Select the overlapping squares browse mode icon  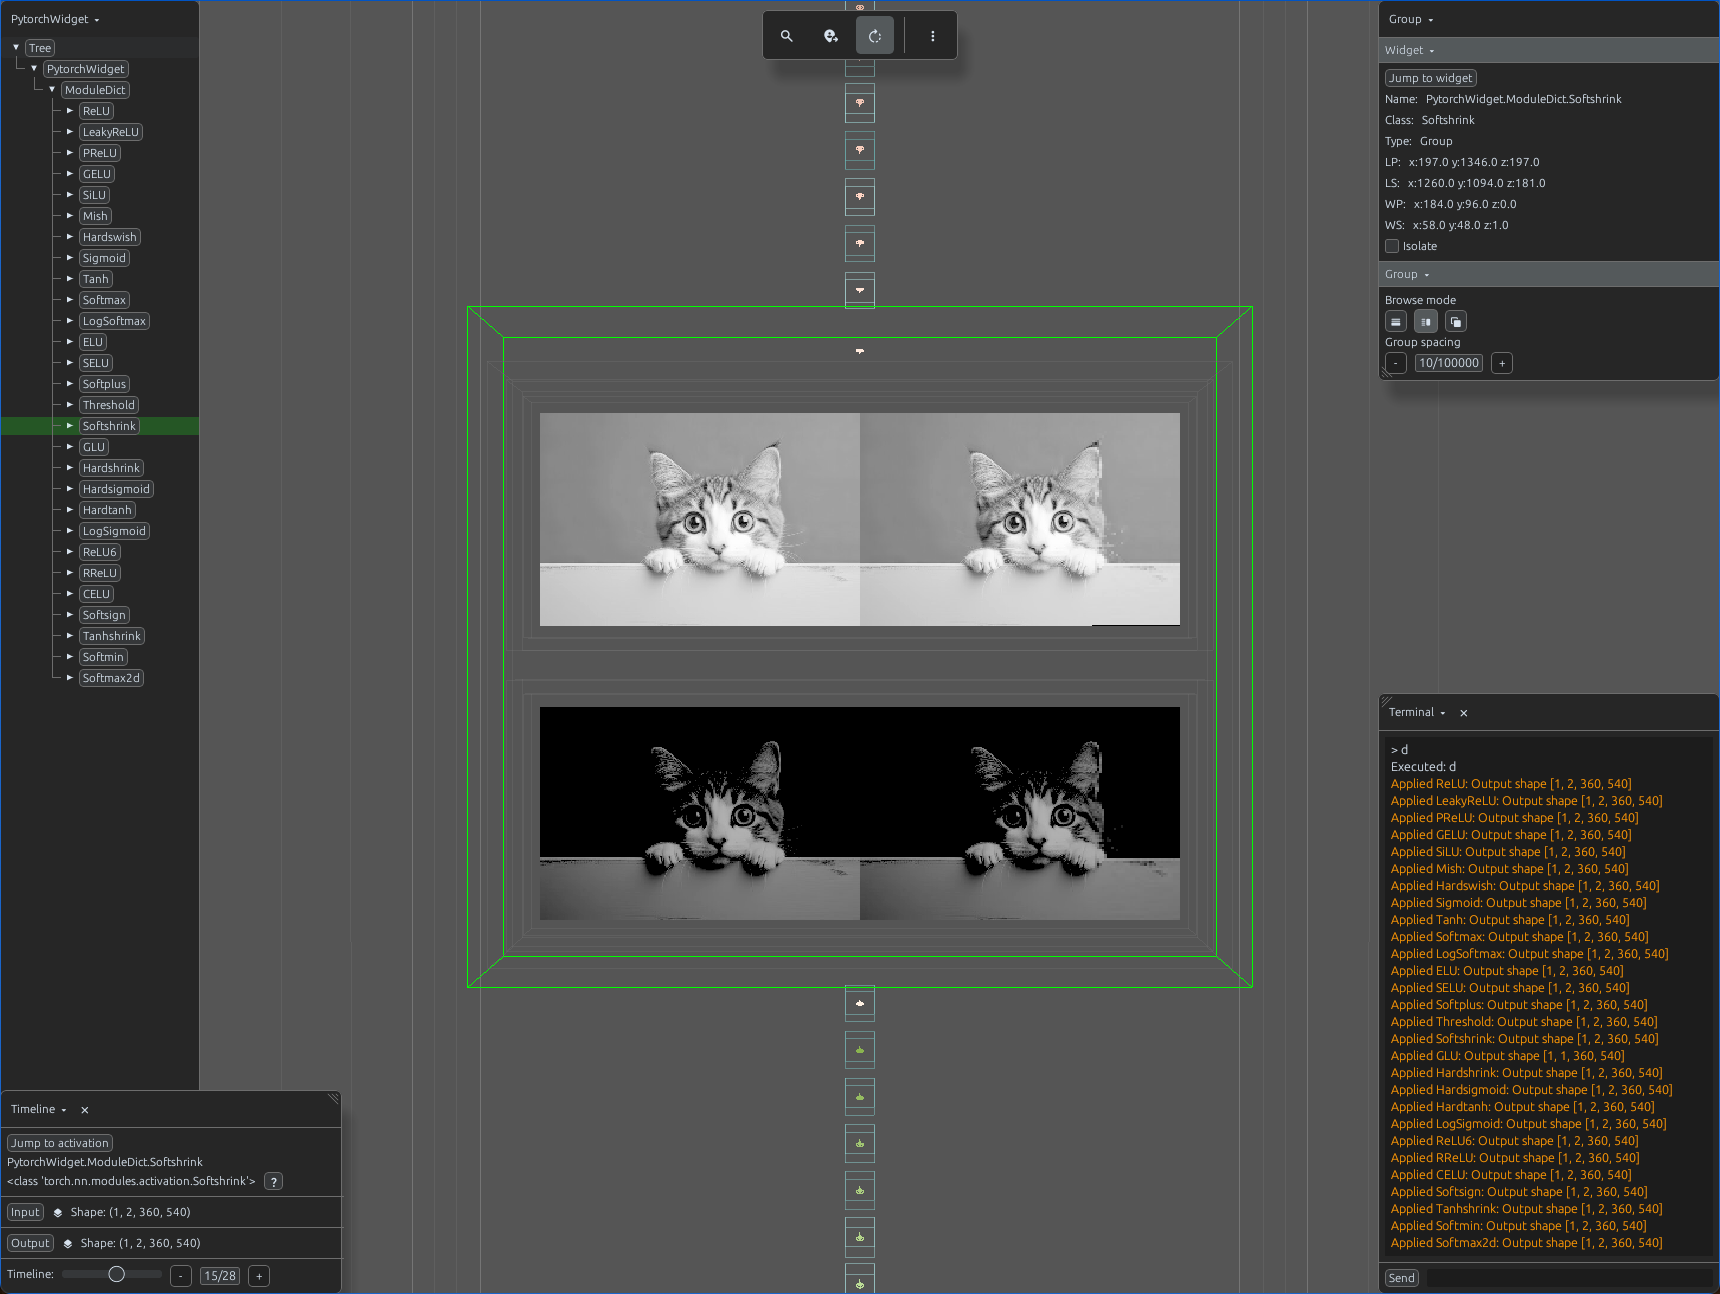(x=1456, y=322)
